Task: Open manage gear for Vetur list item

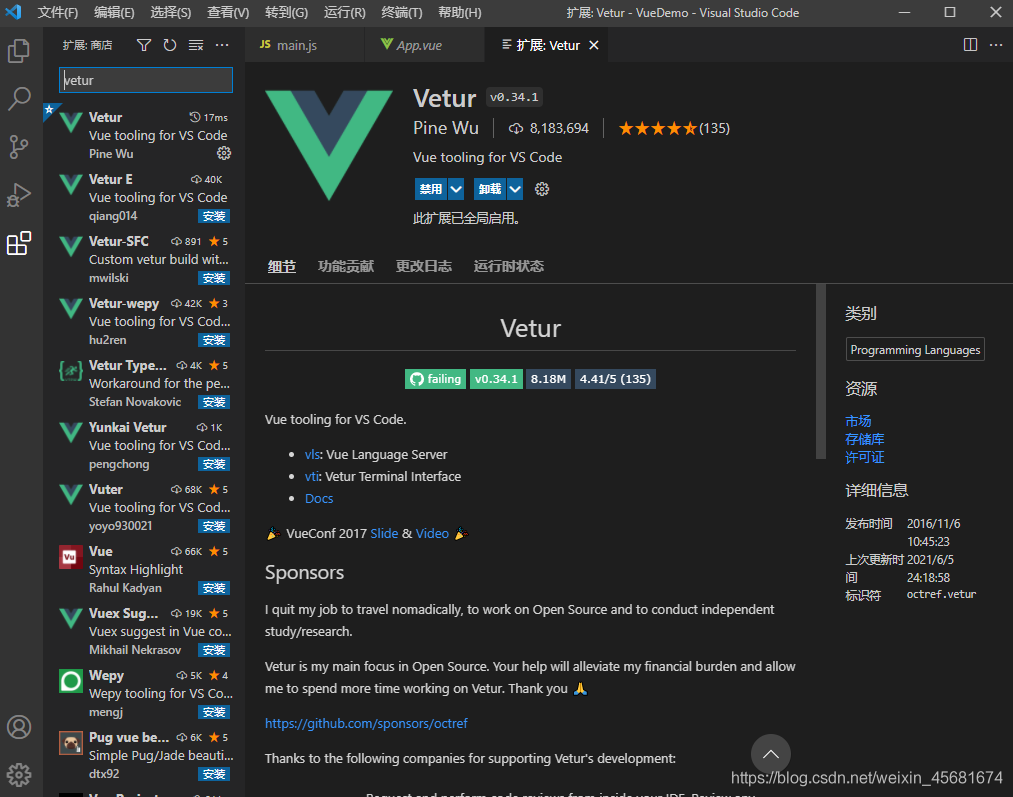Action: pos(224,153)
